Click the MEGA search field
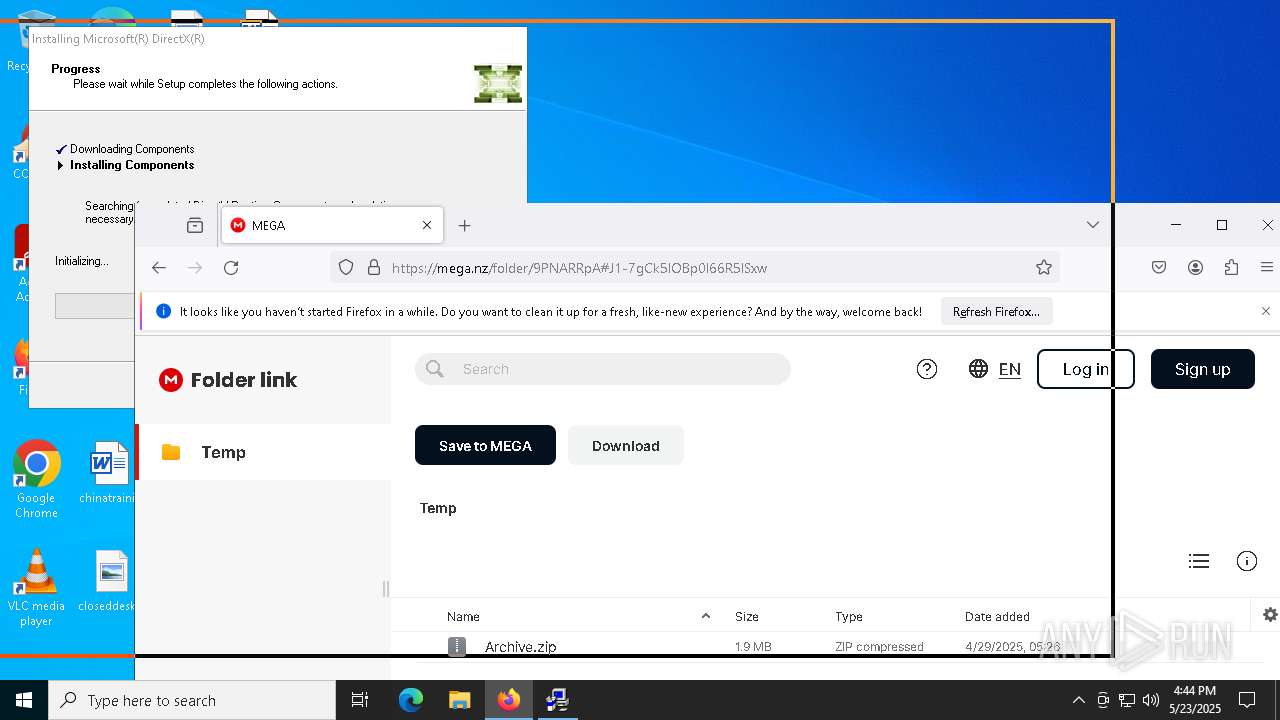 603,369
